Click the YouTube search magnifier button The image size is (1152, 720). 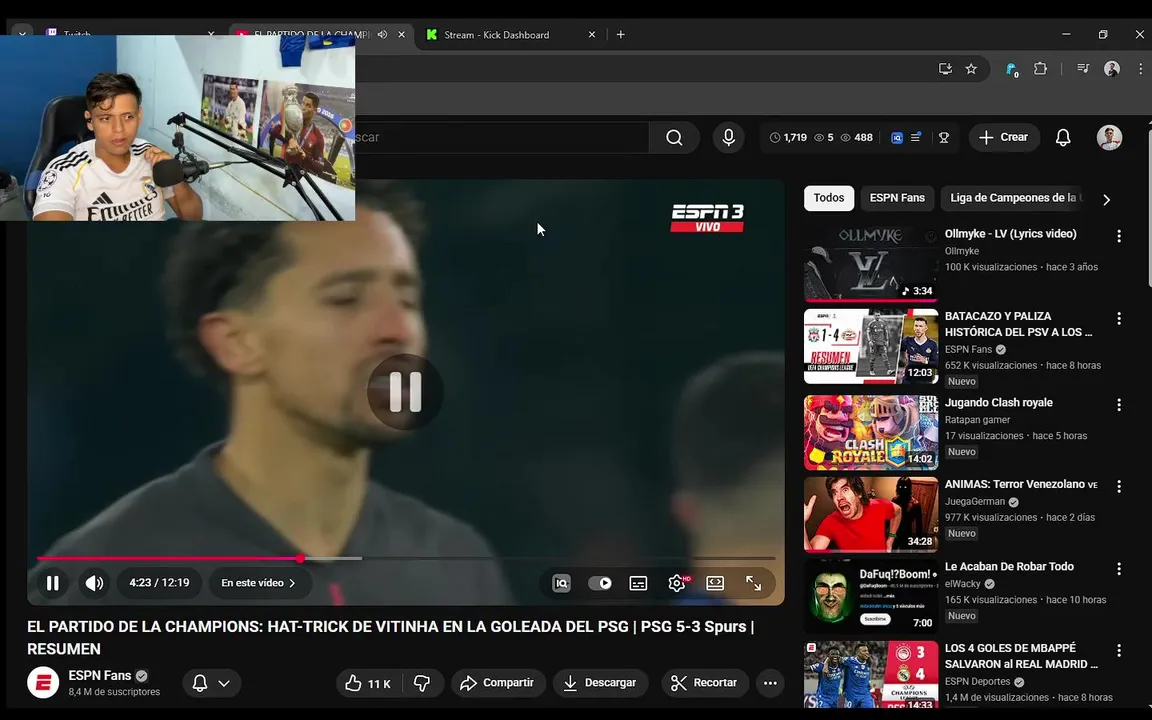(x=674, y=137)
